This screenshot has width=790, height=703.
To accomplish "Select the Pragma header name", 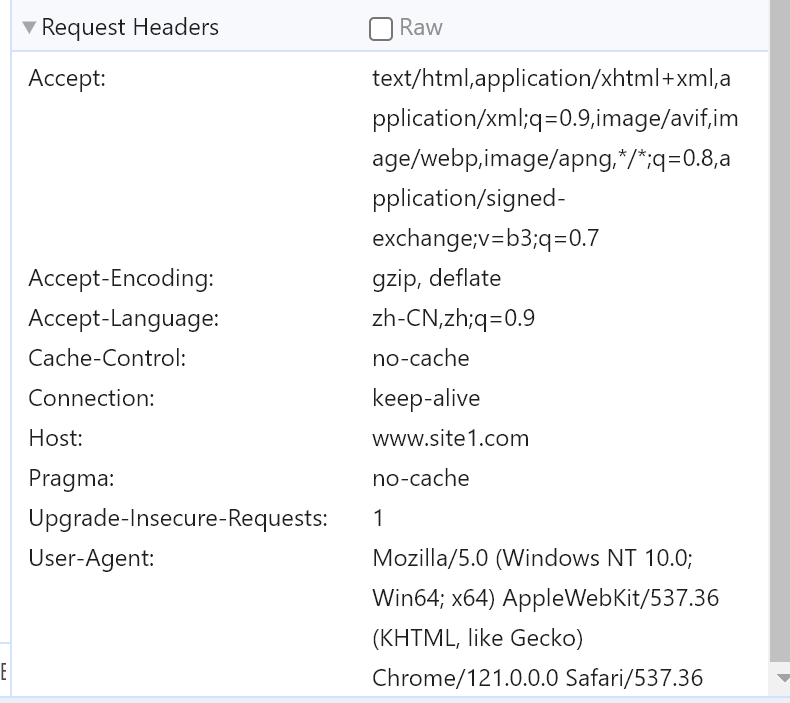I will tap(71, 478).
